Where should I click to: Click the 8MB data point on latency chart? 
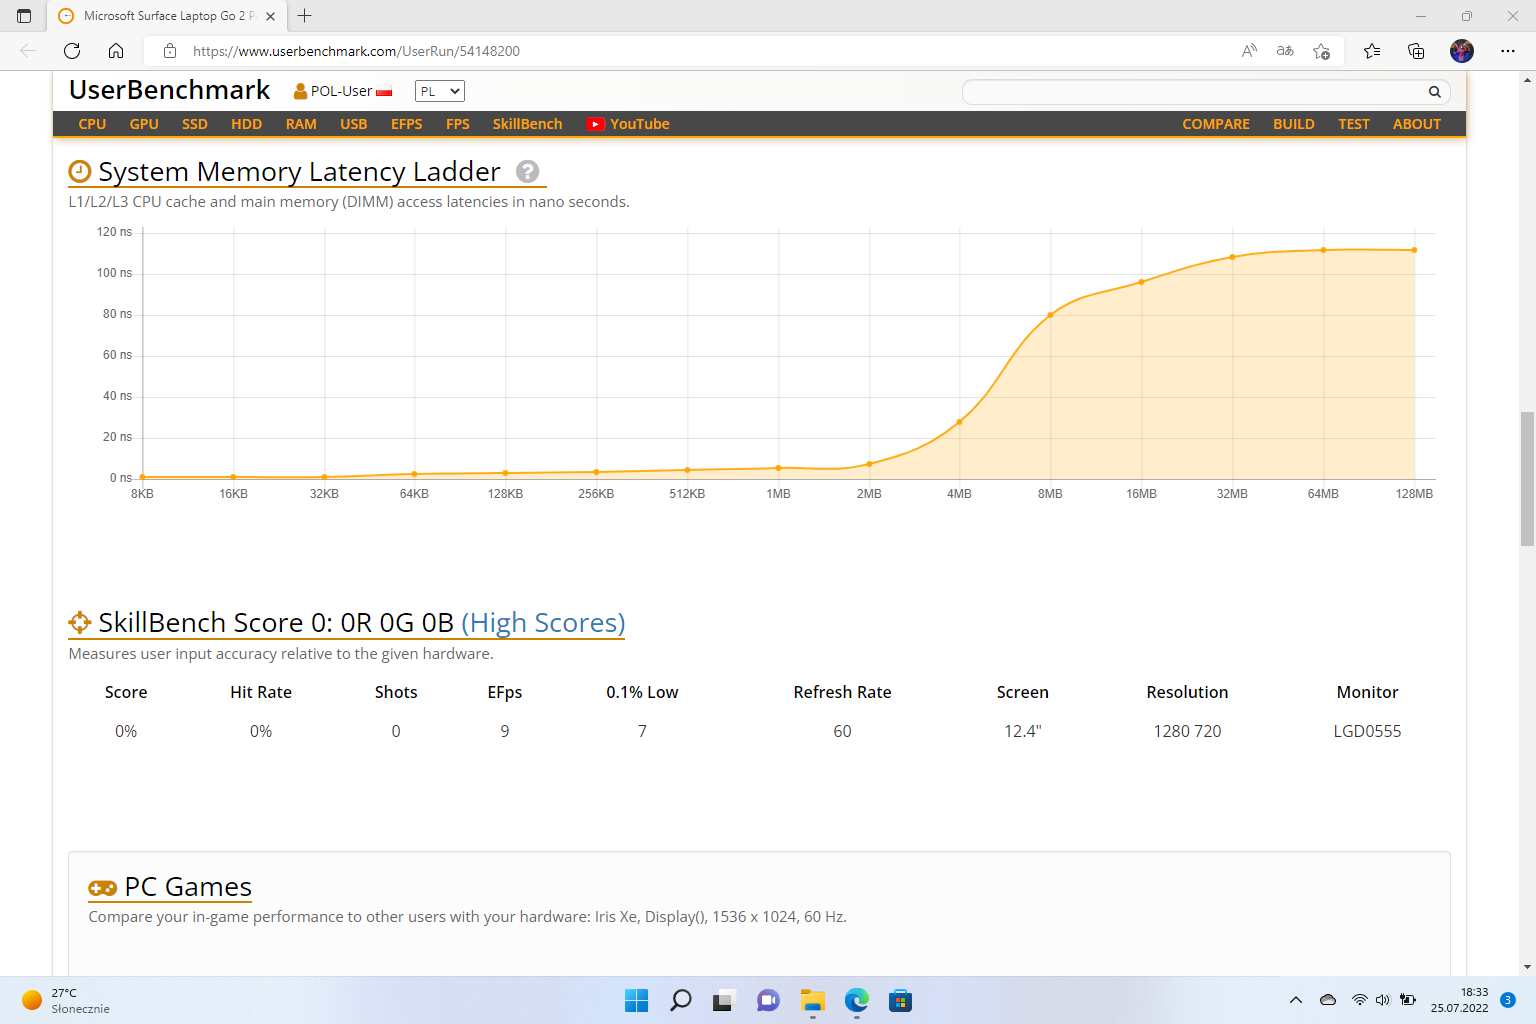click(x=1050, y=315)
